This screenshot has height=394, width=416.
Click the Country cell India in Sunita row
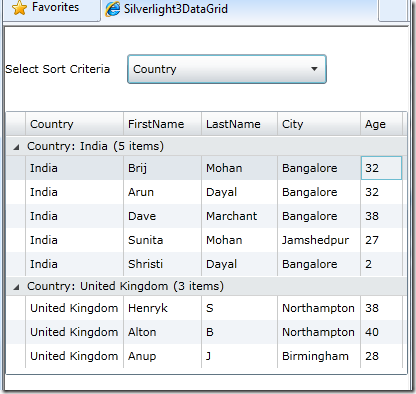(x=74, y=240)
